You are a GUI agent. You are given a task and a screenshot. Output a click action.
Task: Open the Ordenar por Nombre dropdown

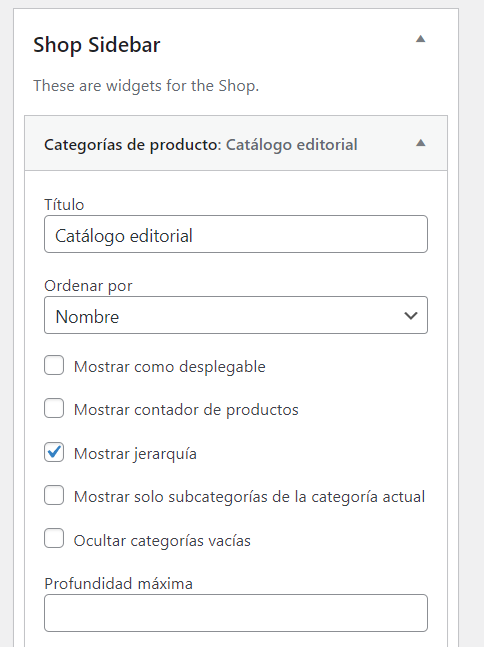236,315
